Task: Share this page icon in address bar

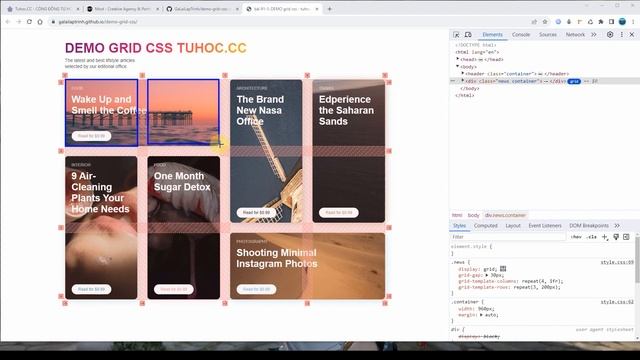Action: 534,22
